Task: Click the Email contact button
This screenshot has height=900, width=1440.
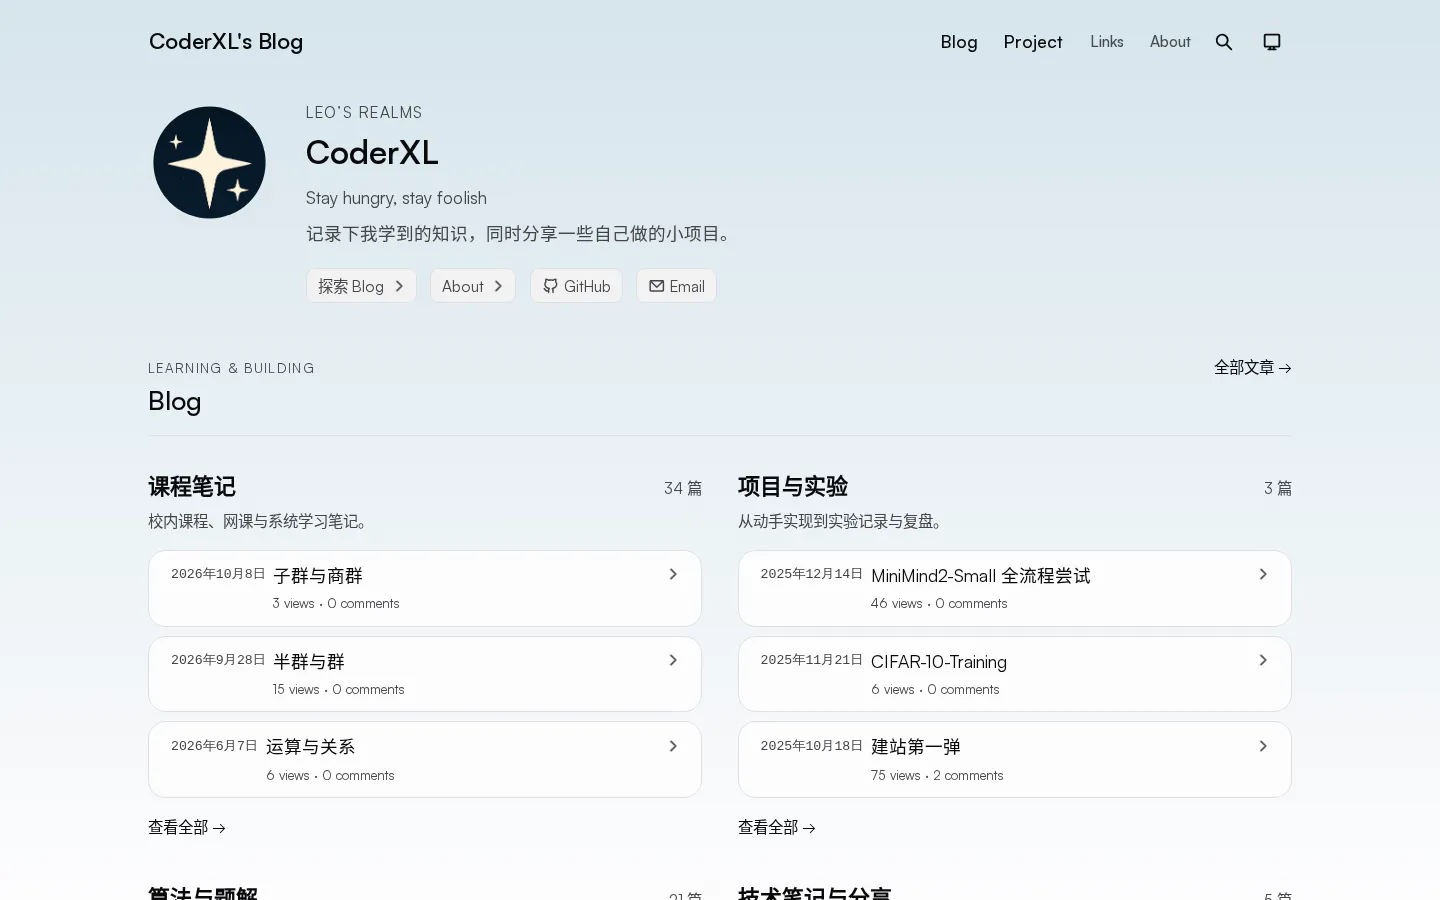Action: 676,286
